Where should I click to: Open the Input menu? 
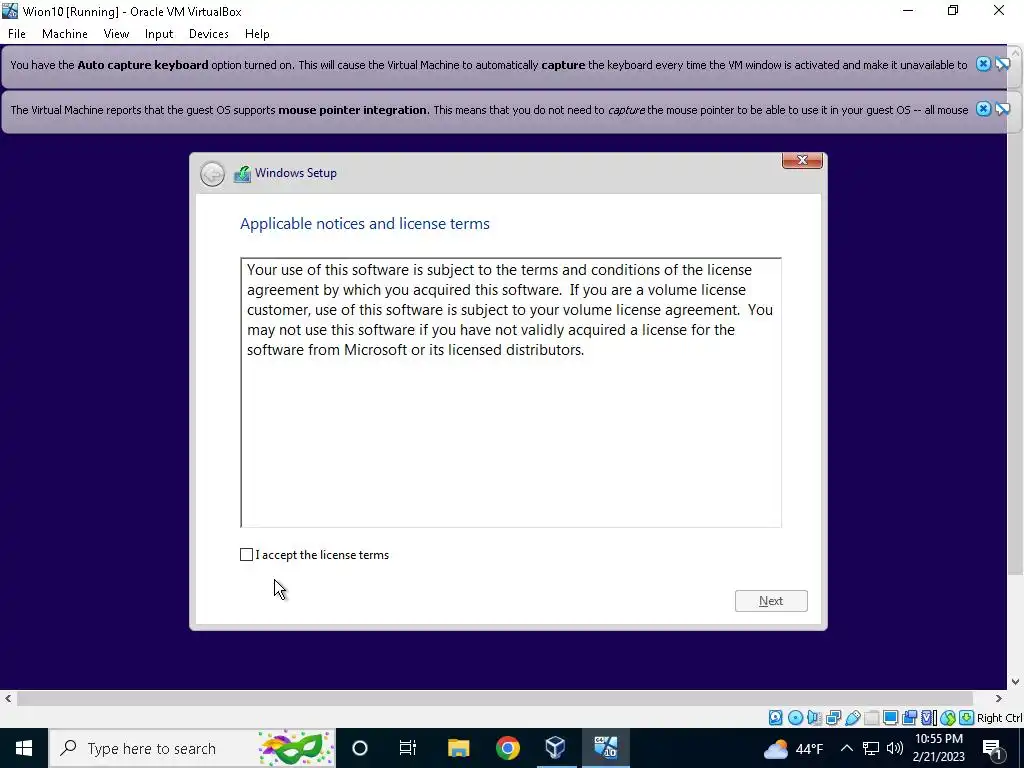[x=159, y=34]
